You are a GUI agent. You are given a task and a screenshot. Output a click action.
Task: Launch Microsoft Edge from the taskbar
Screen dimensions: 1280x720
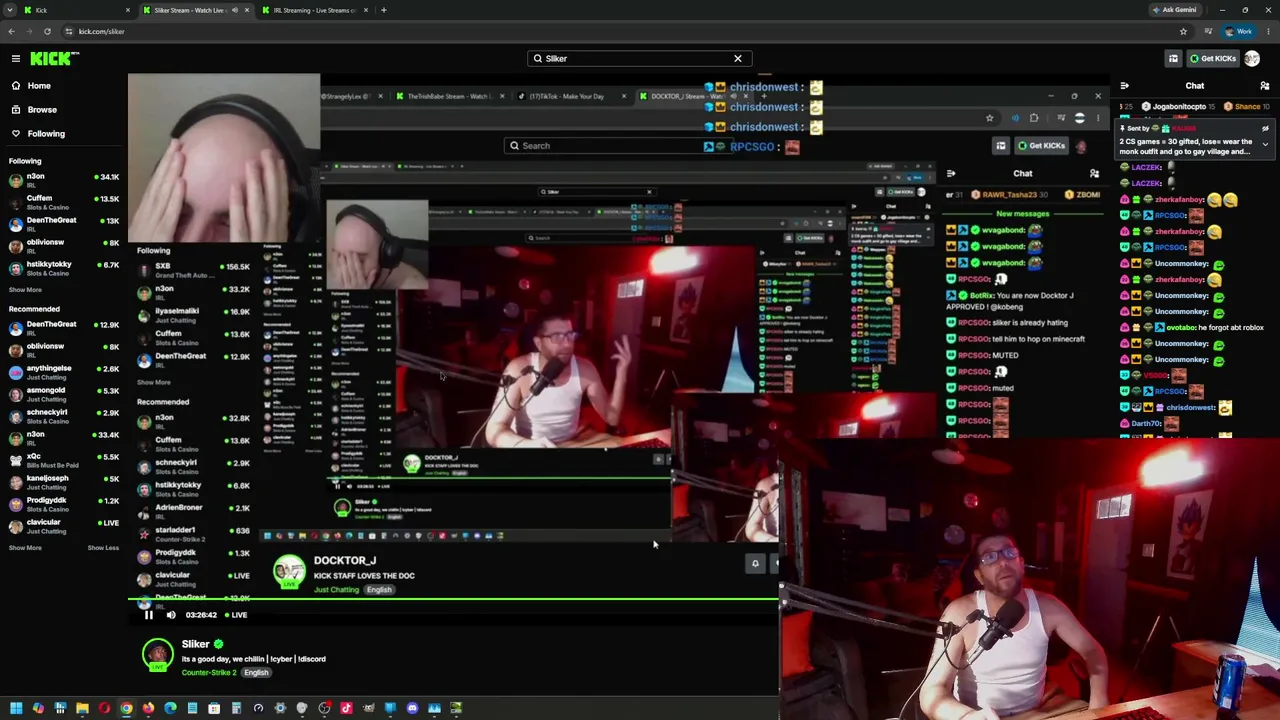pos(170,708)
